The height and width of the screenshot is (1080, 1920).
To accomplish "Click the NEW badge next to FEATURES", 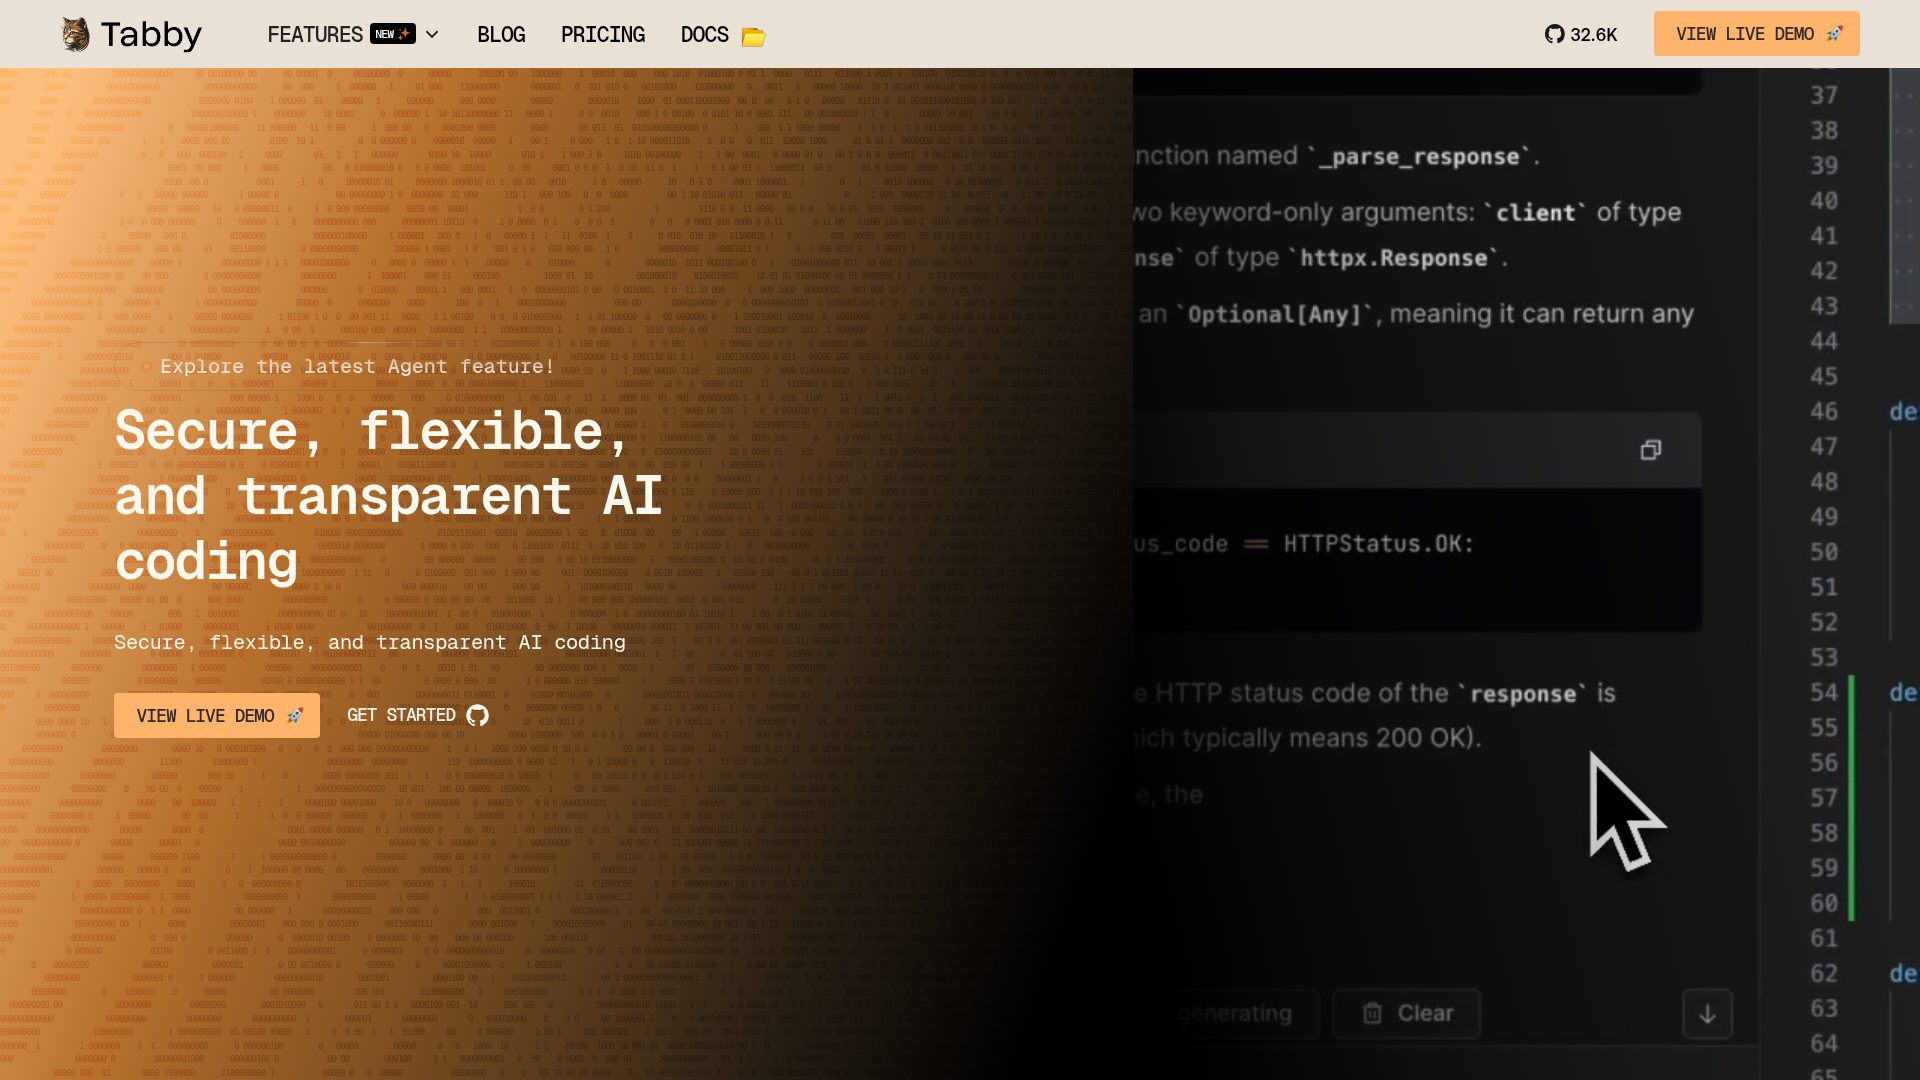I will 392,33.
